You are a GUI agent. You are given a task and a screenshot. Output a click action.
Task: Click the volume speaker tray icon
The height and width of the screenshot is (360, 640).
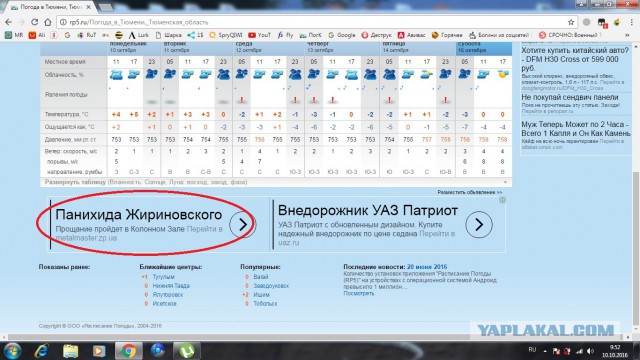[590, 351]
